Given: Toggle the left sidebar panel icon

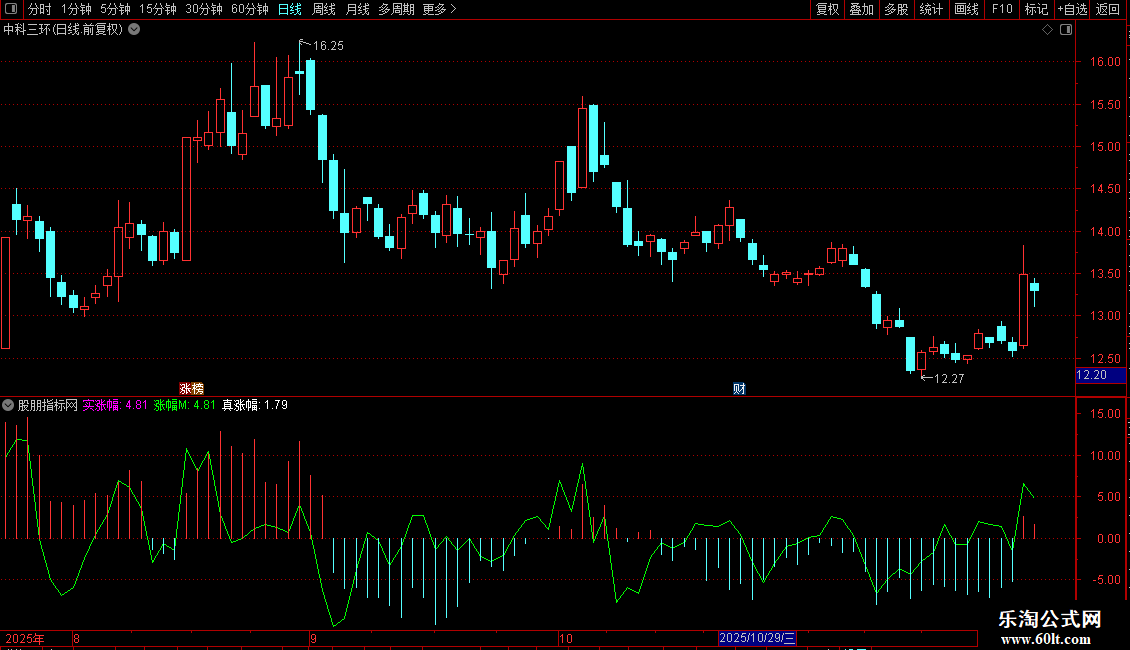Looking at the screenshot, I should (x=11, y=9).
